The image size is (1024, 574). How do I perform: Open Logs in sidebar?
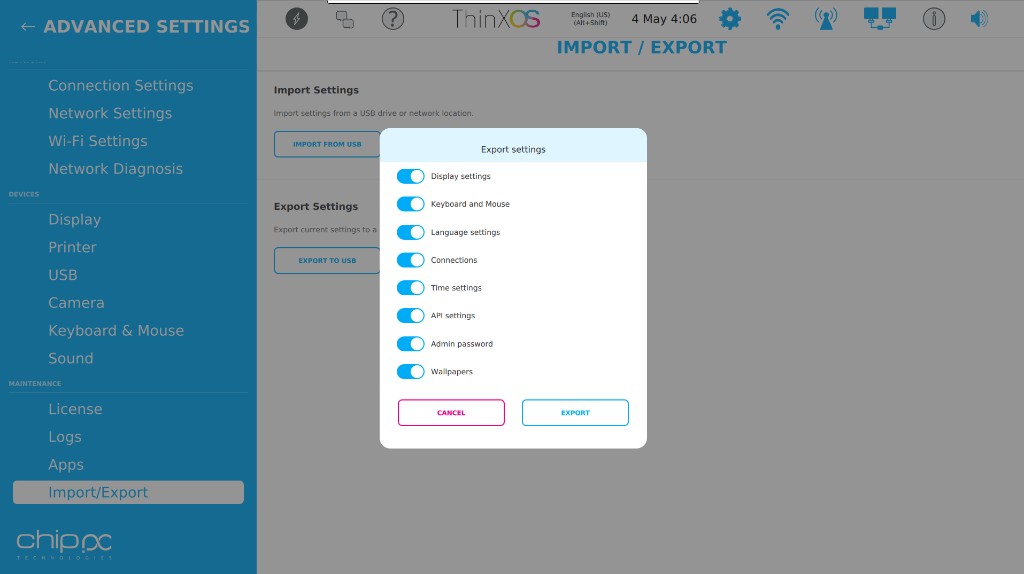pos(65,437)
